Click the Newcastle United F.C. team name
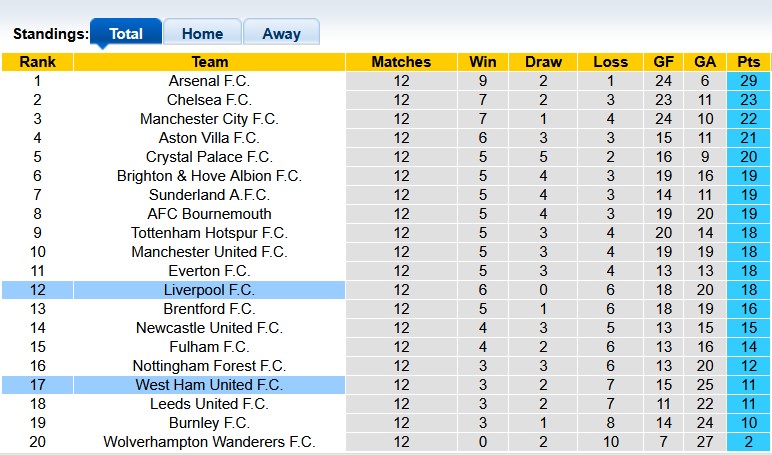Image resolution: width=772 pixels, height=455 pixels. (x=209, y=328)
